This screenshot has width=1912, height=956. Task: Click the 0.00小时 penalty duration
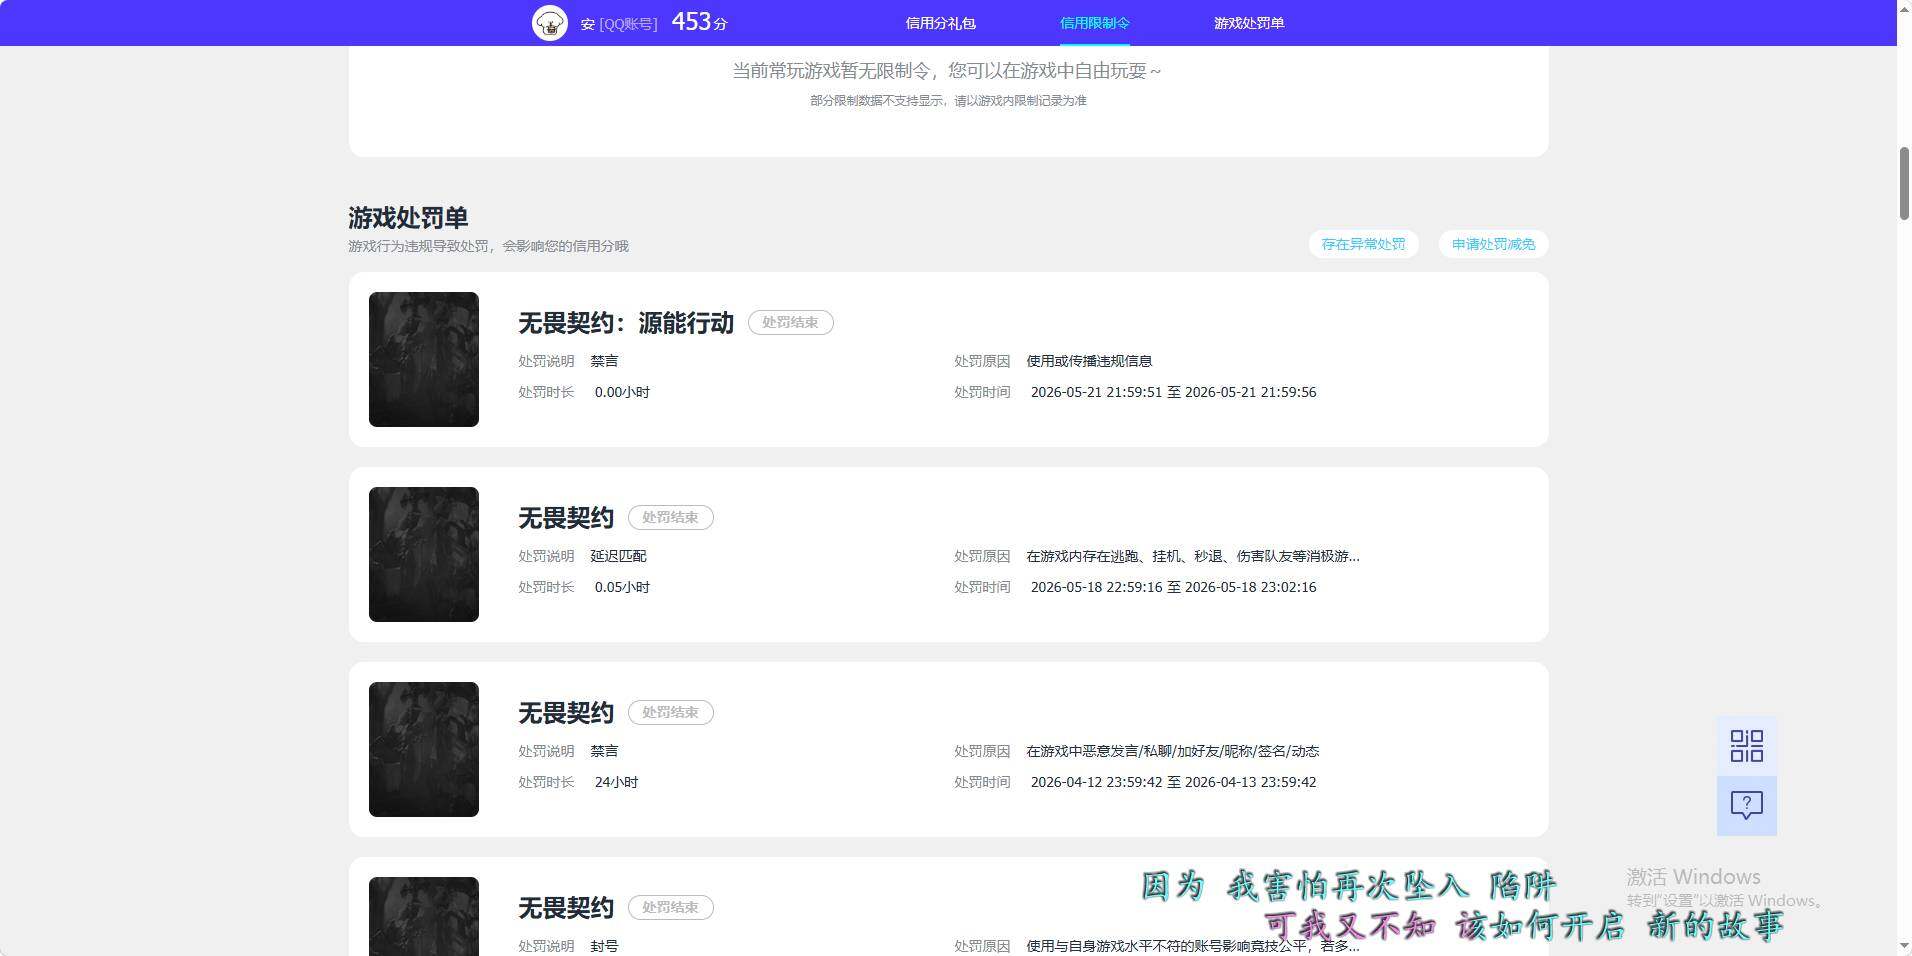622,392
